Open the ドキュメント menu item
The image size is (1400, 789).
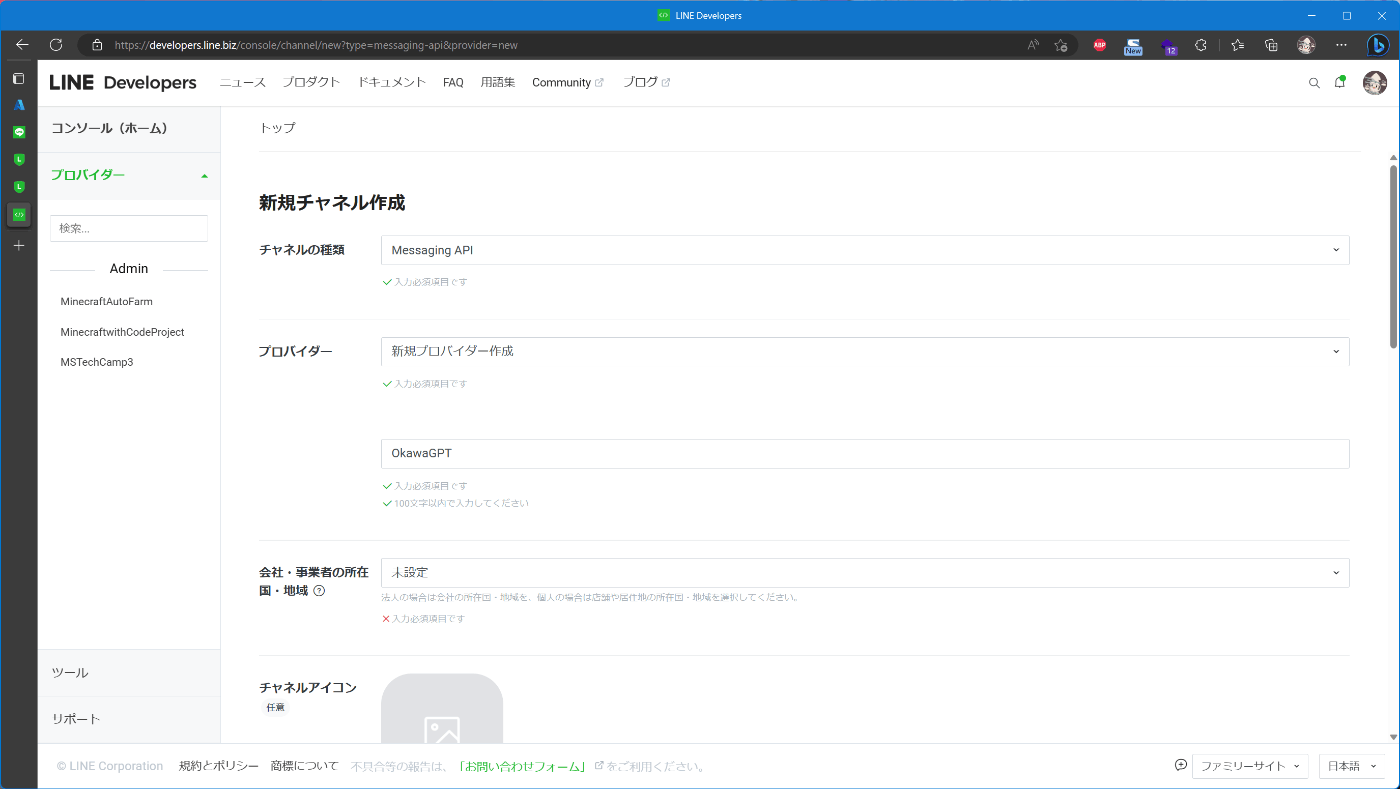click(x=392, y=83)
